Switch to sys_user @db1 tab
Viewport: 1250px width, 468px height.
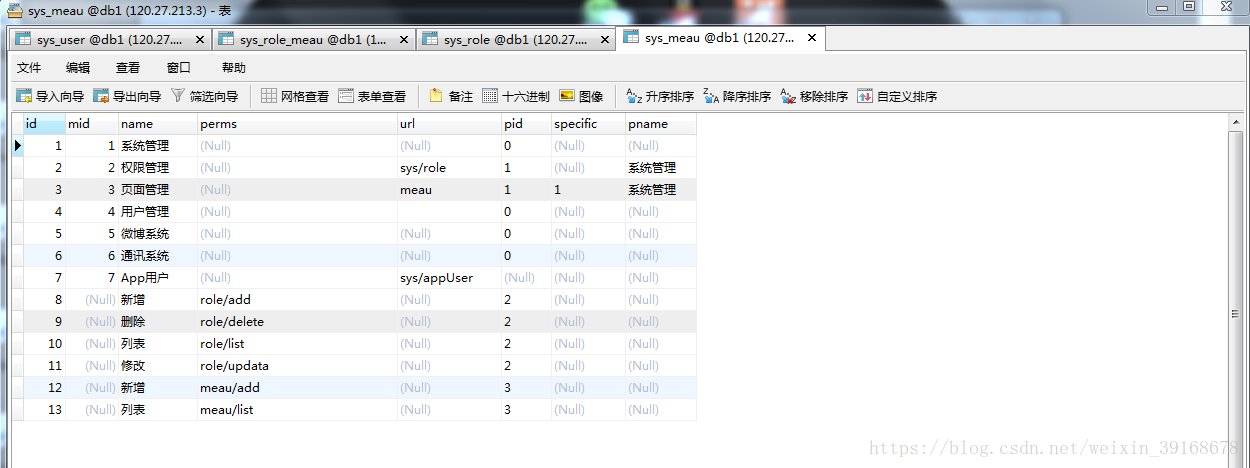point(109,39)
